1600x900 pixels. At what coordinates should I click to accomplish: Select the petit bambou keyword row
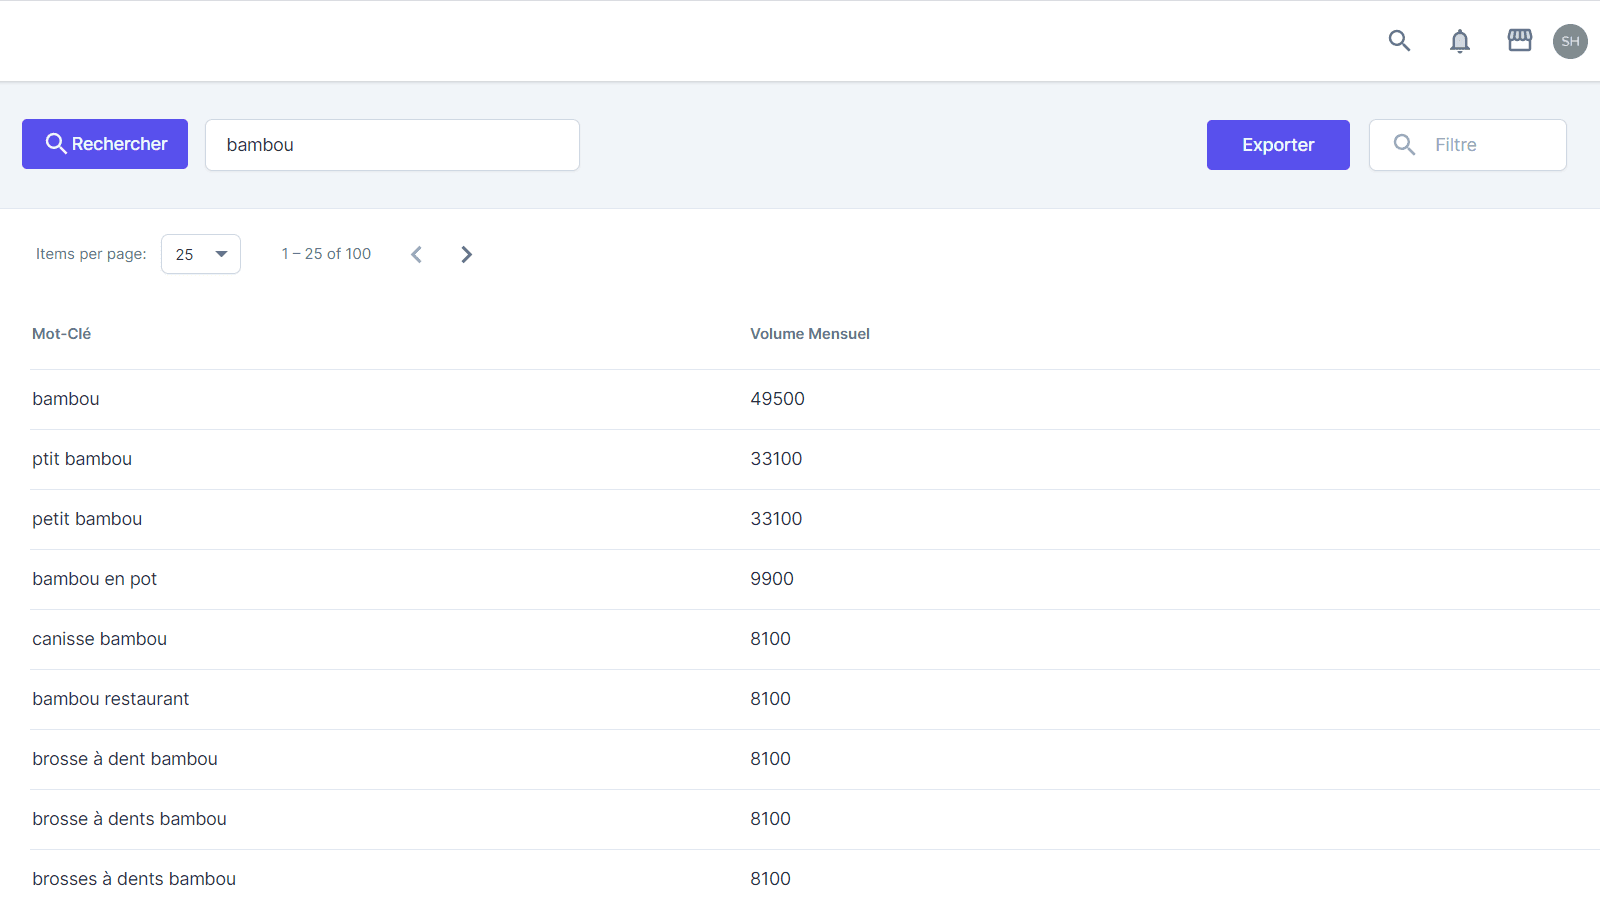(x=87, y=519)
